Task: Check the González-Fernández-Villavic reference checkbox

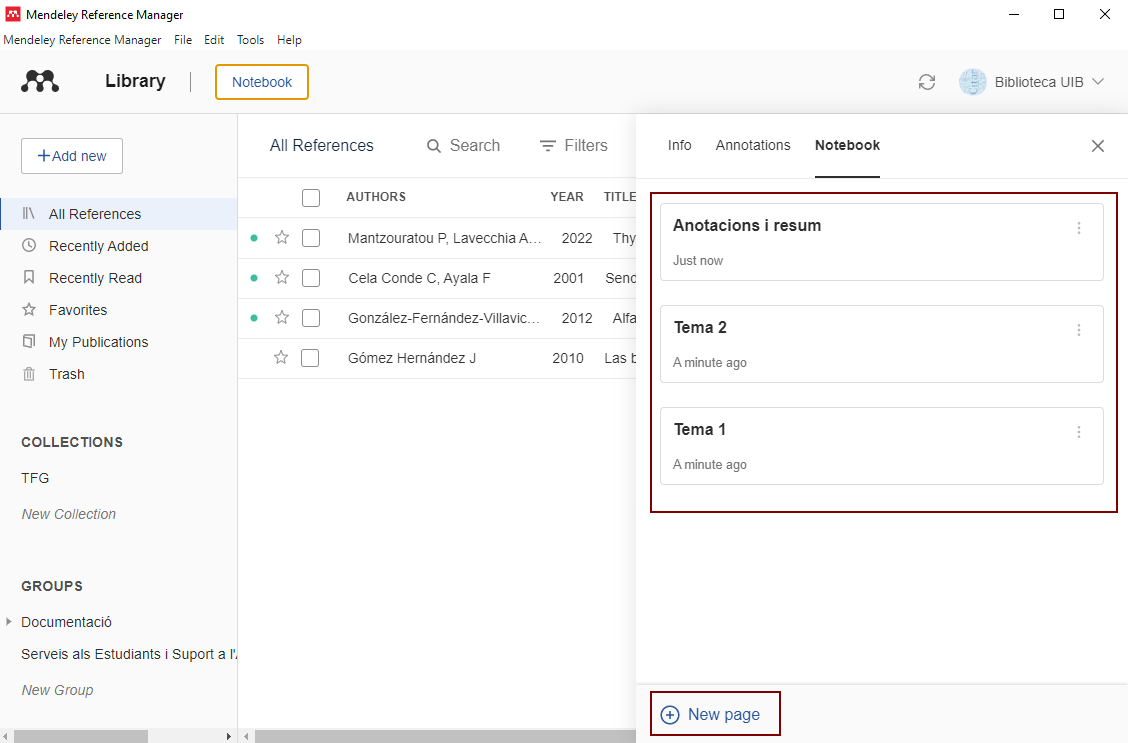Action: [311, 318]
